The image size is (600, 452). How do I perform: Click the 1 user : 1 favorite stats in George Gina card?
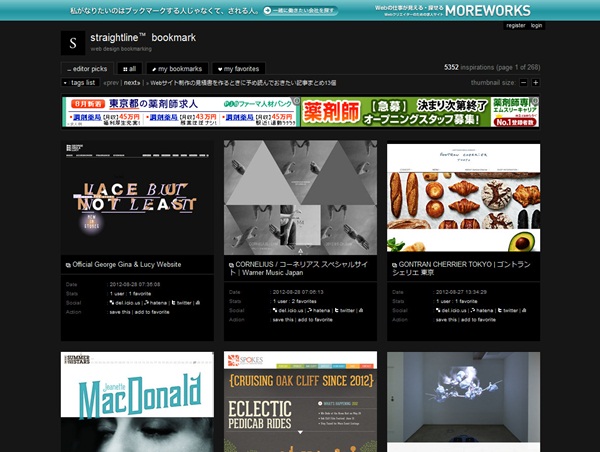(130, 294)
